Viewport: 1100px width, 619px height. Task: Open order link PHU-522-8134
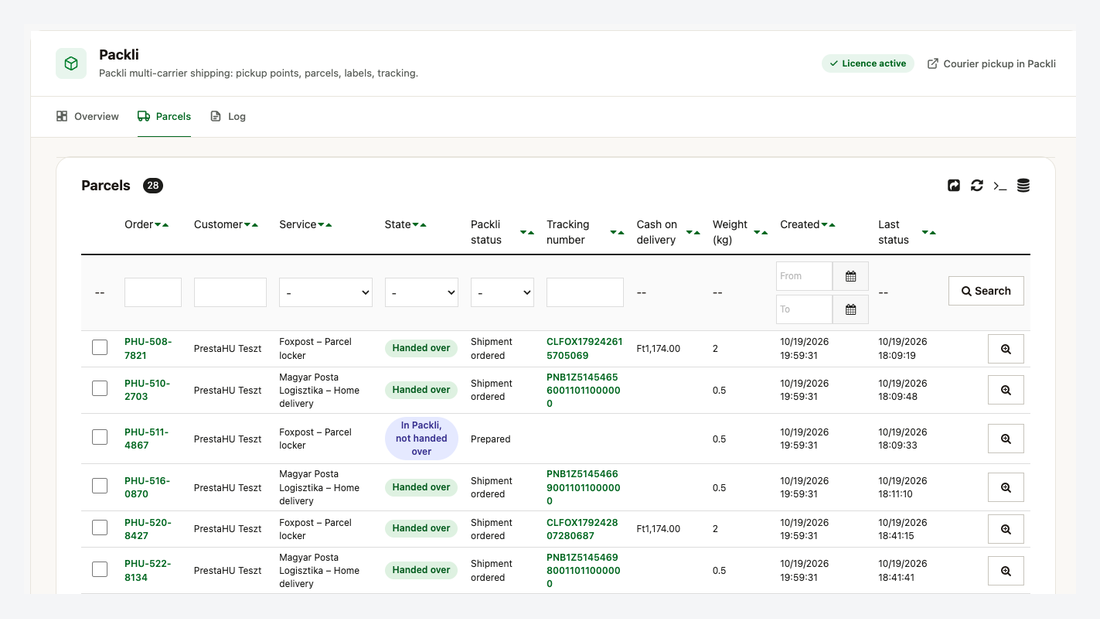pyautogui.click(x=147, y=571)
